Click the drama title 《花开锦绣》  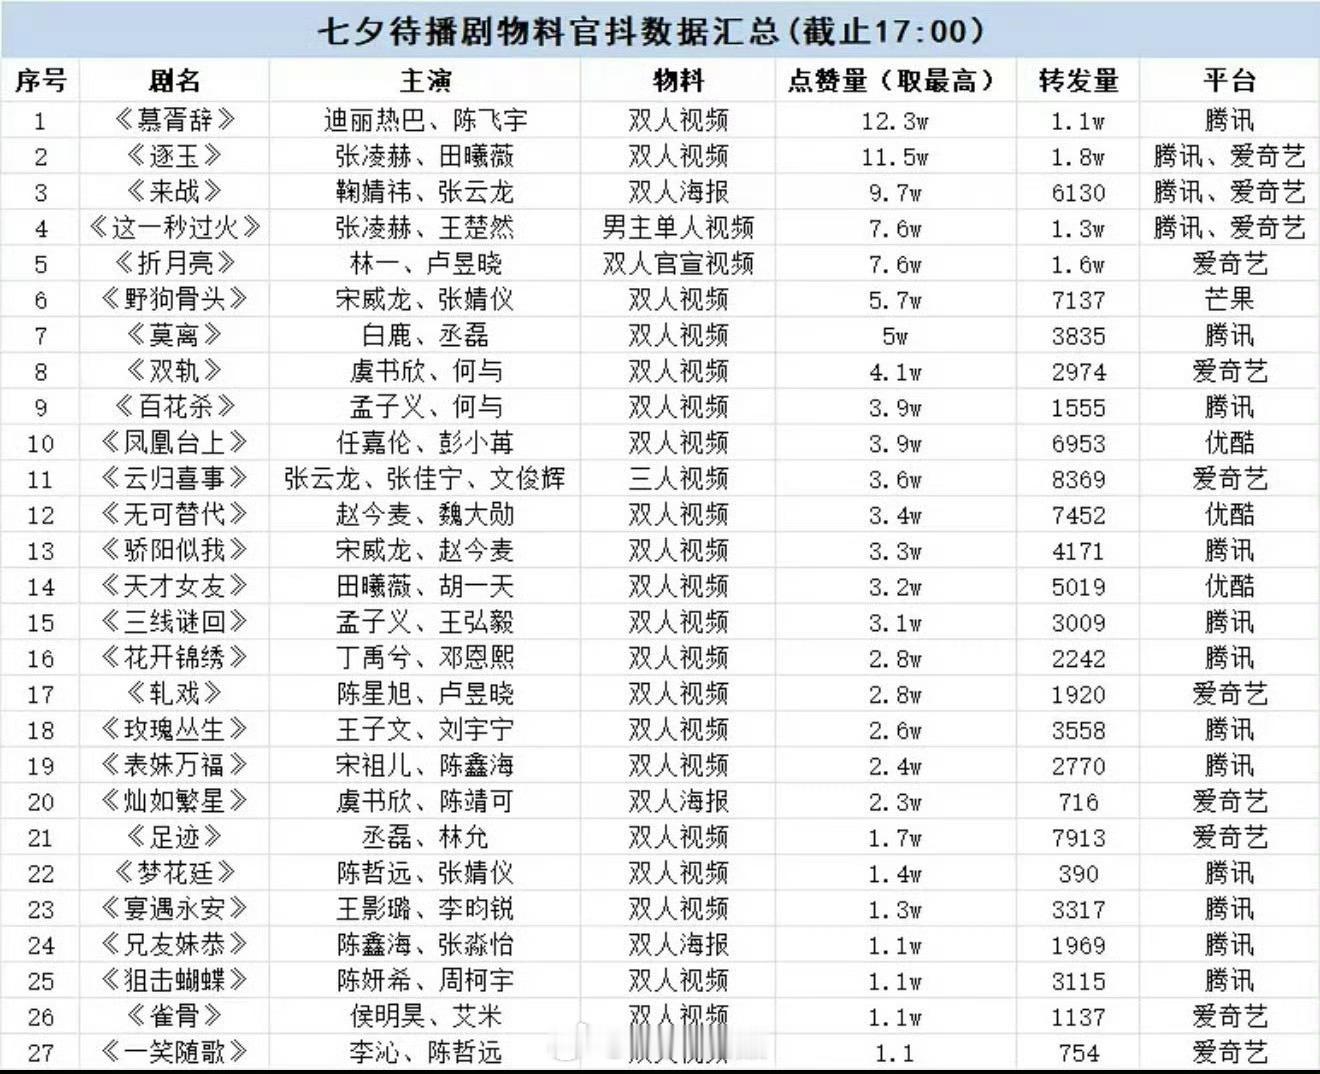pos(175,658)
